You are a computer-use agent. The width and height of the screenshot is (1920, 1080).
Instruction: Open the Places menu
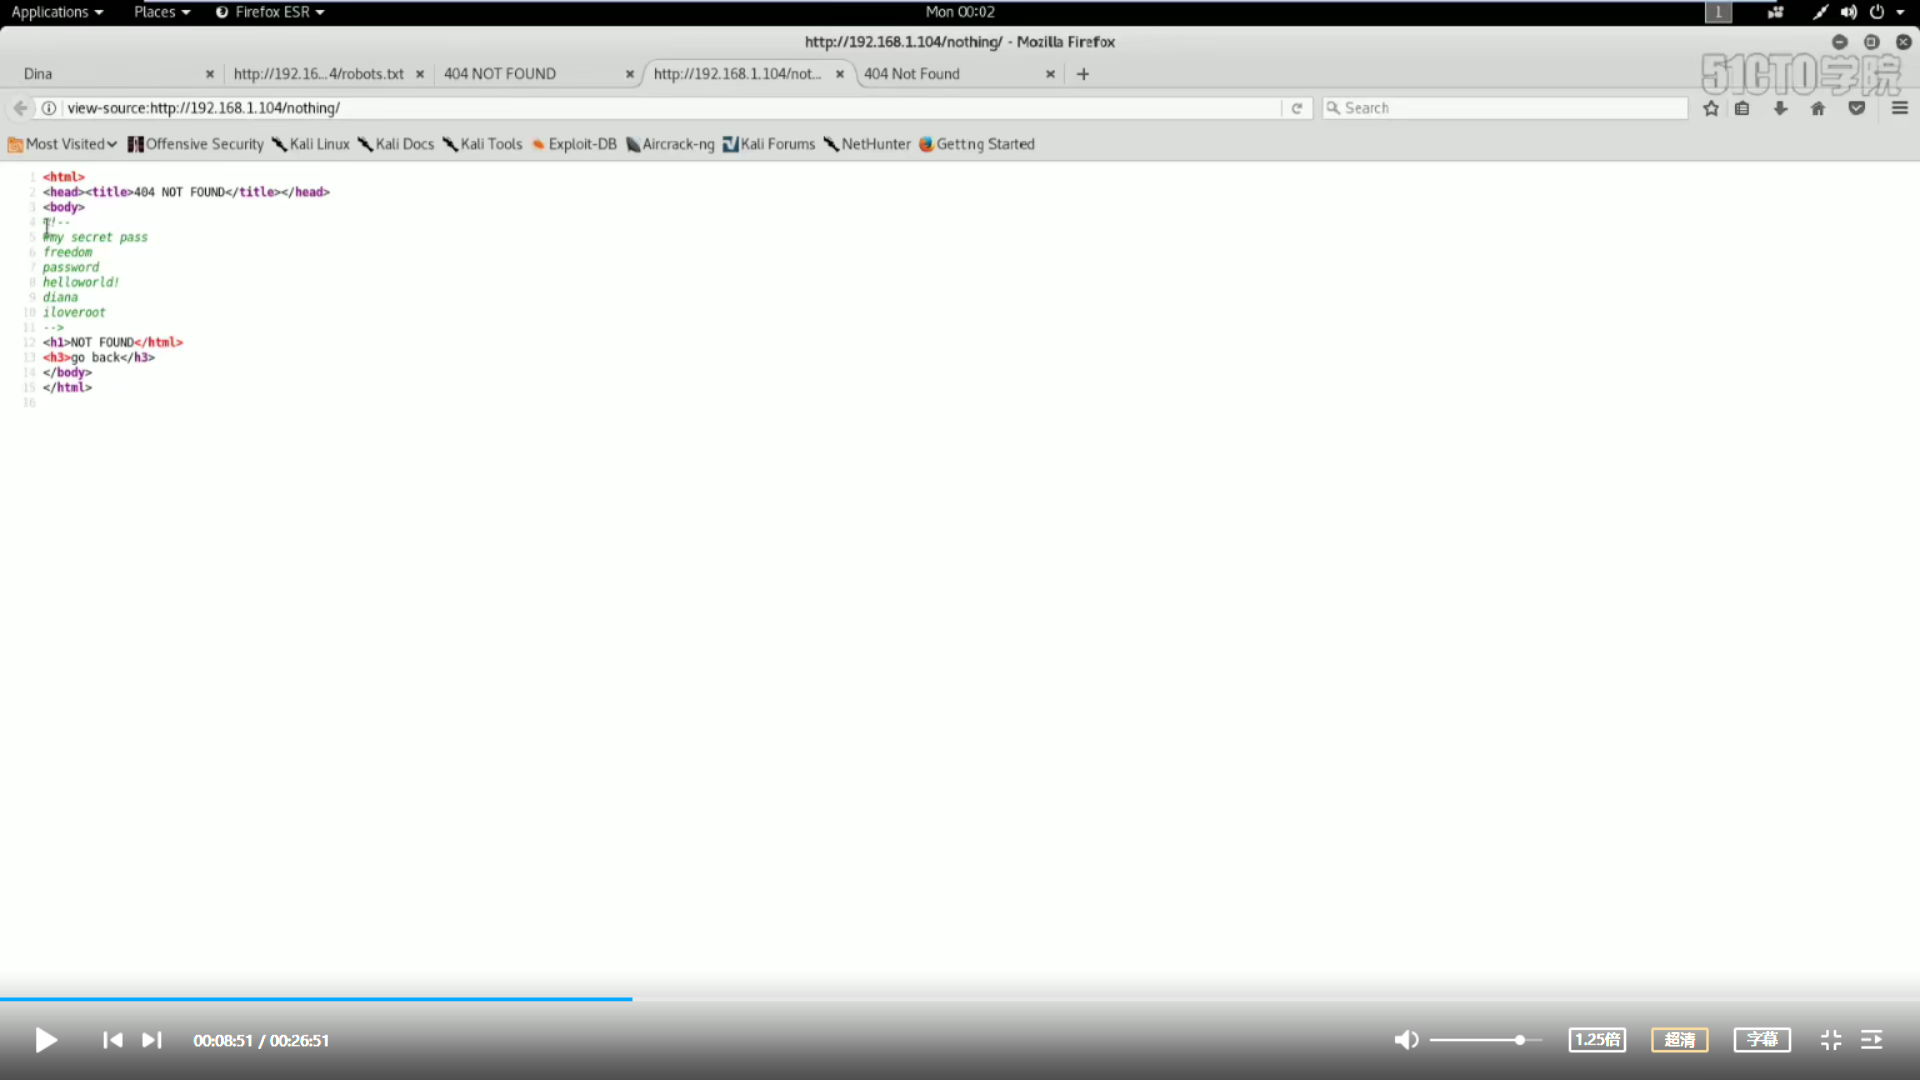point(162,12)
